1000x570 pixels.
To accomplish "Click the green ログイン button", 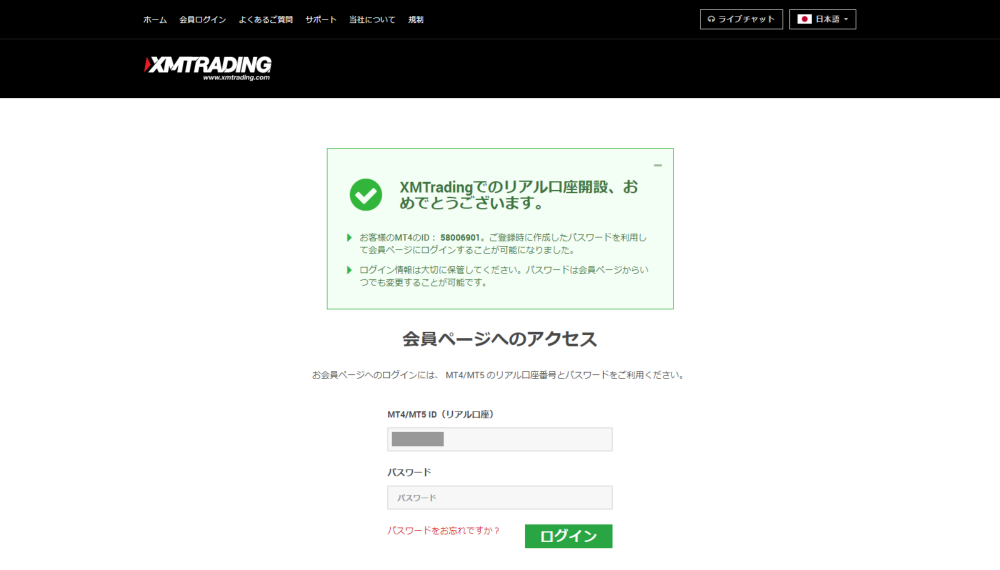I will (x=568, y=536).
